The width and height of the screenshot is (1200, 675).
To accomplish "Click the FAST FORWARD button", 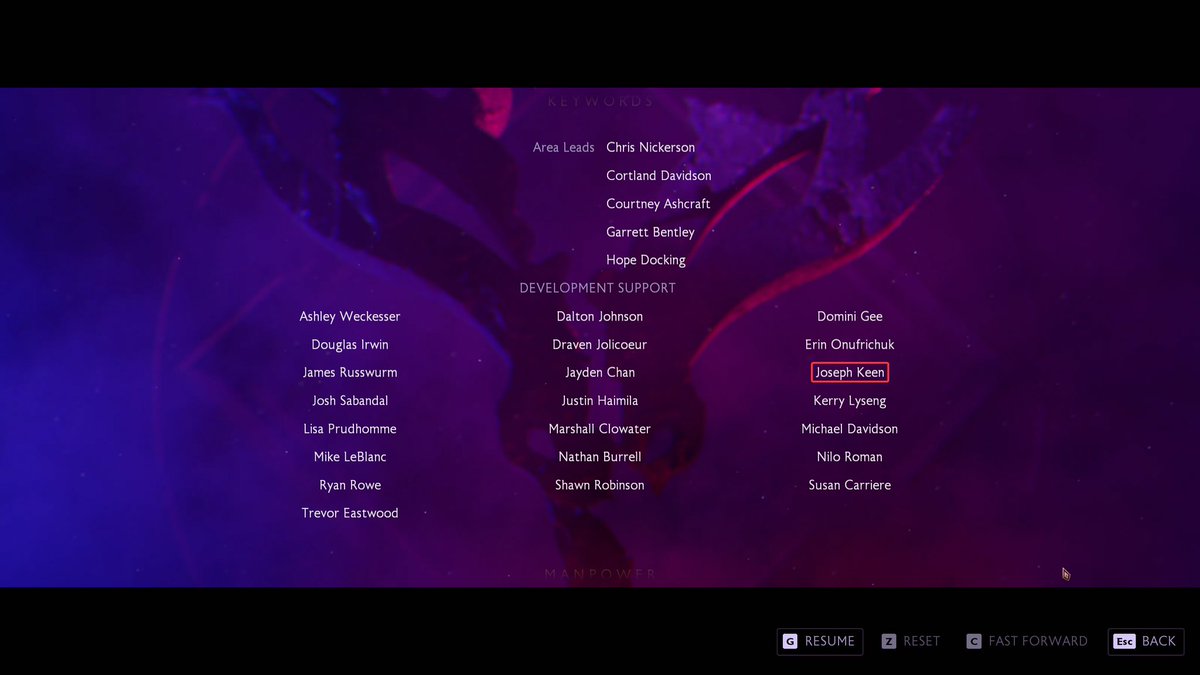I will coord(1027,641).
